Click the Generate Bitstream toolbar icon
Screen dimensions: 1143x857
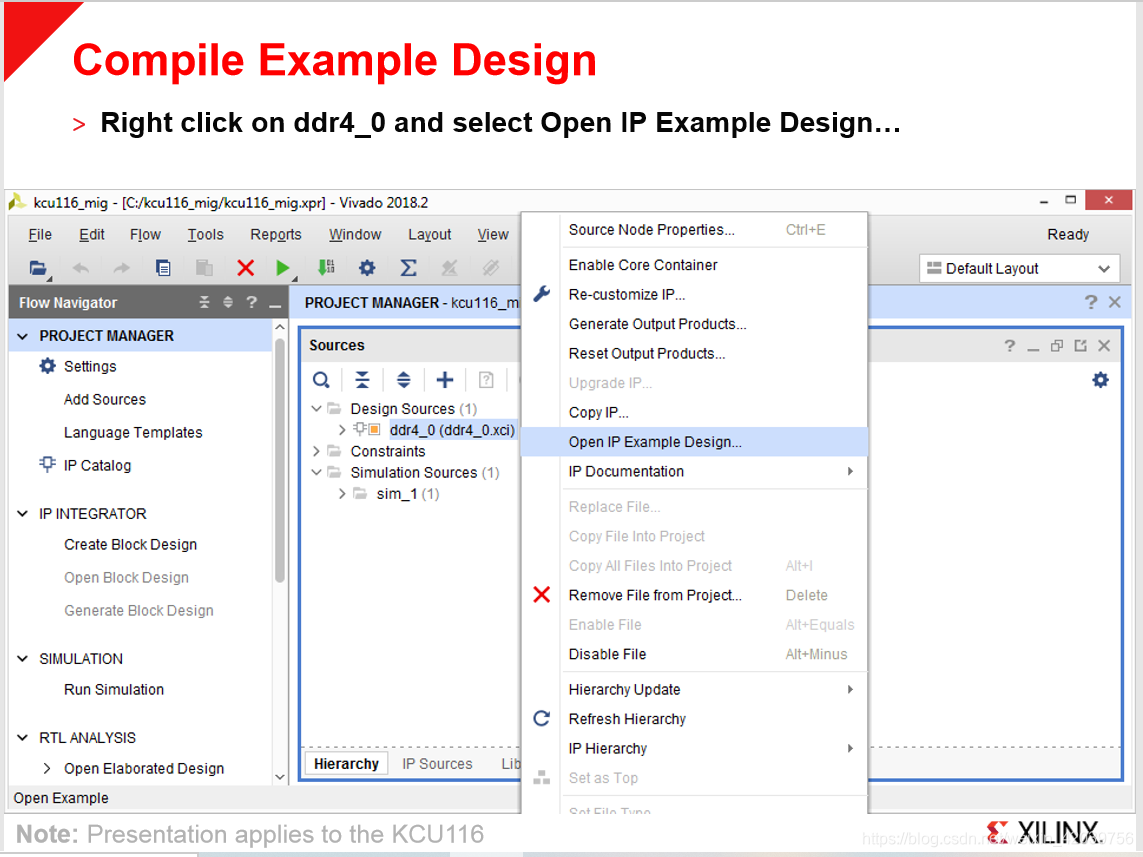327,267
